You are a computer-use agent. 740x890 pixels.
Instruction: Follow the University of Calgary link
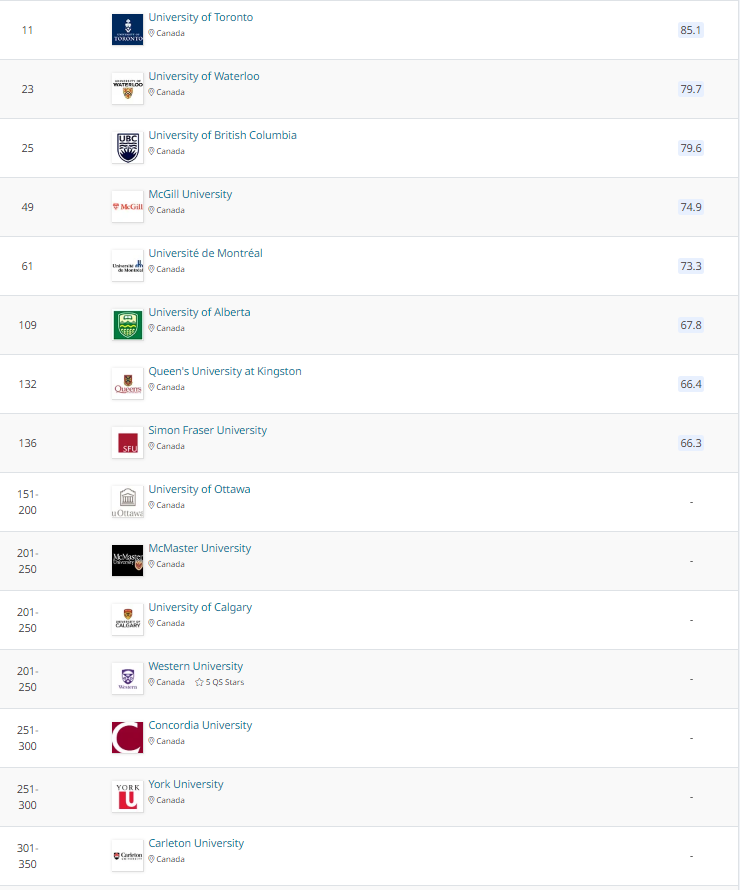[200, 607]
